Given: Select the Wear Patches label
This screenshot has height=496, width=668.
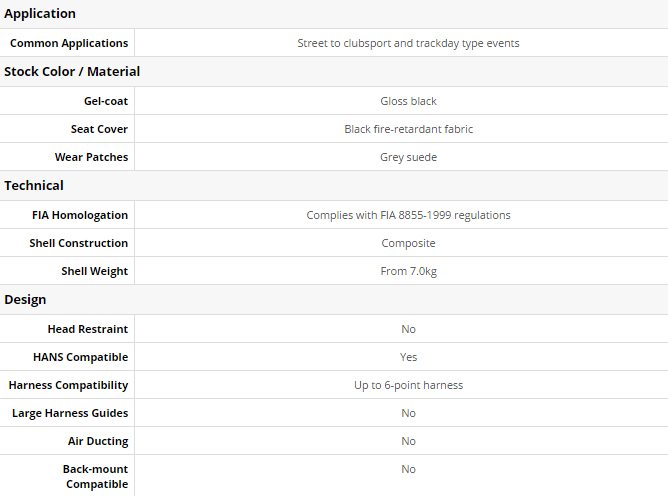Looking at the screenshot, I should [91, 157].
